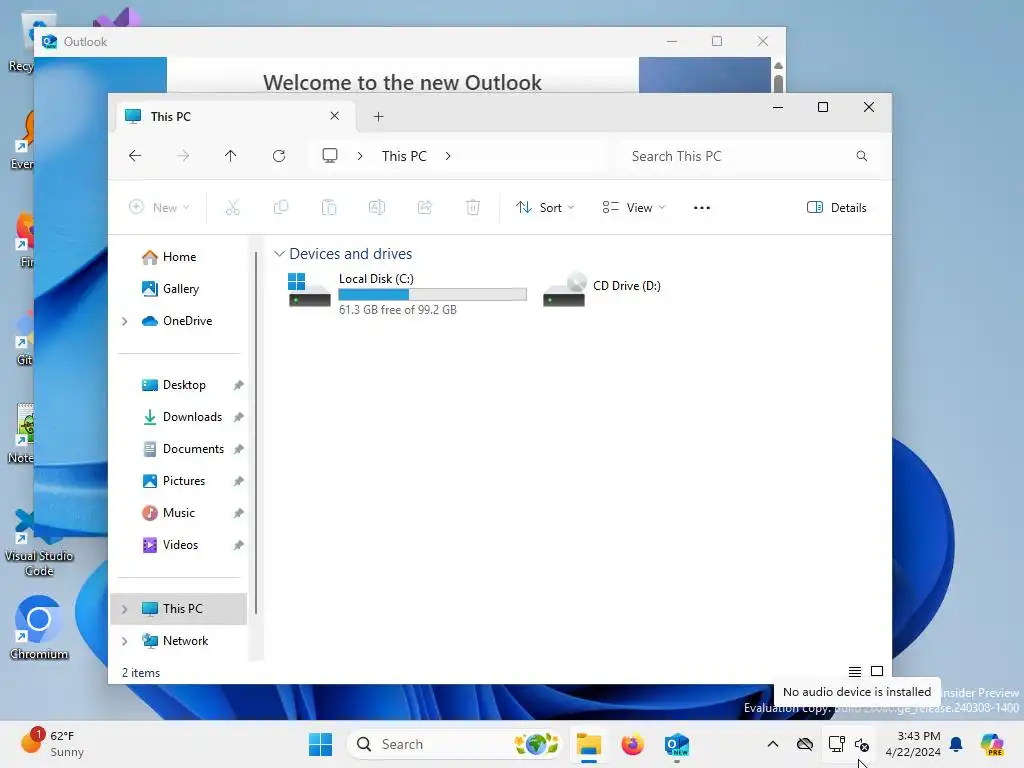
Task: Select Home in the navigation pane
Action: click(178, 257)
